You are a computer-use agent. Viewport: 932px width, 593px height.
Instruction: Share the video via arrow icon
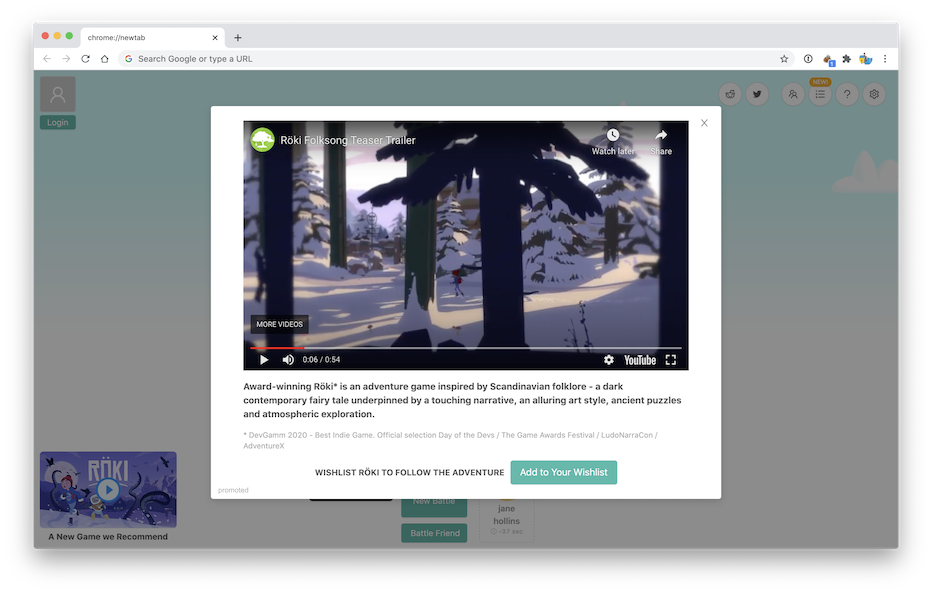[661, 135]
